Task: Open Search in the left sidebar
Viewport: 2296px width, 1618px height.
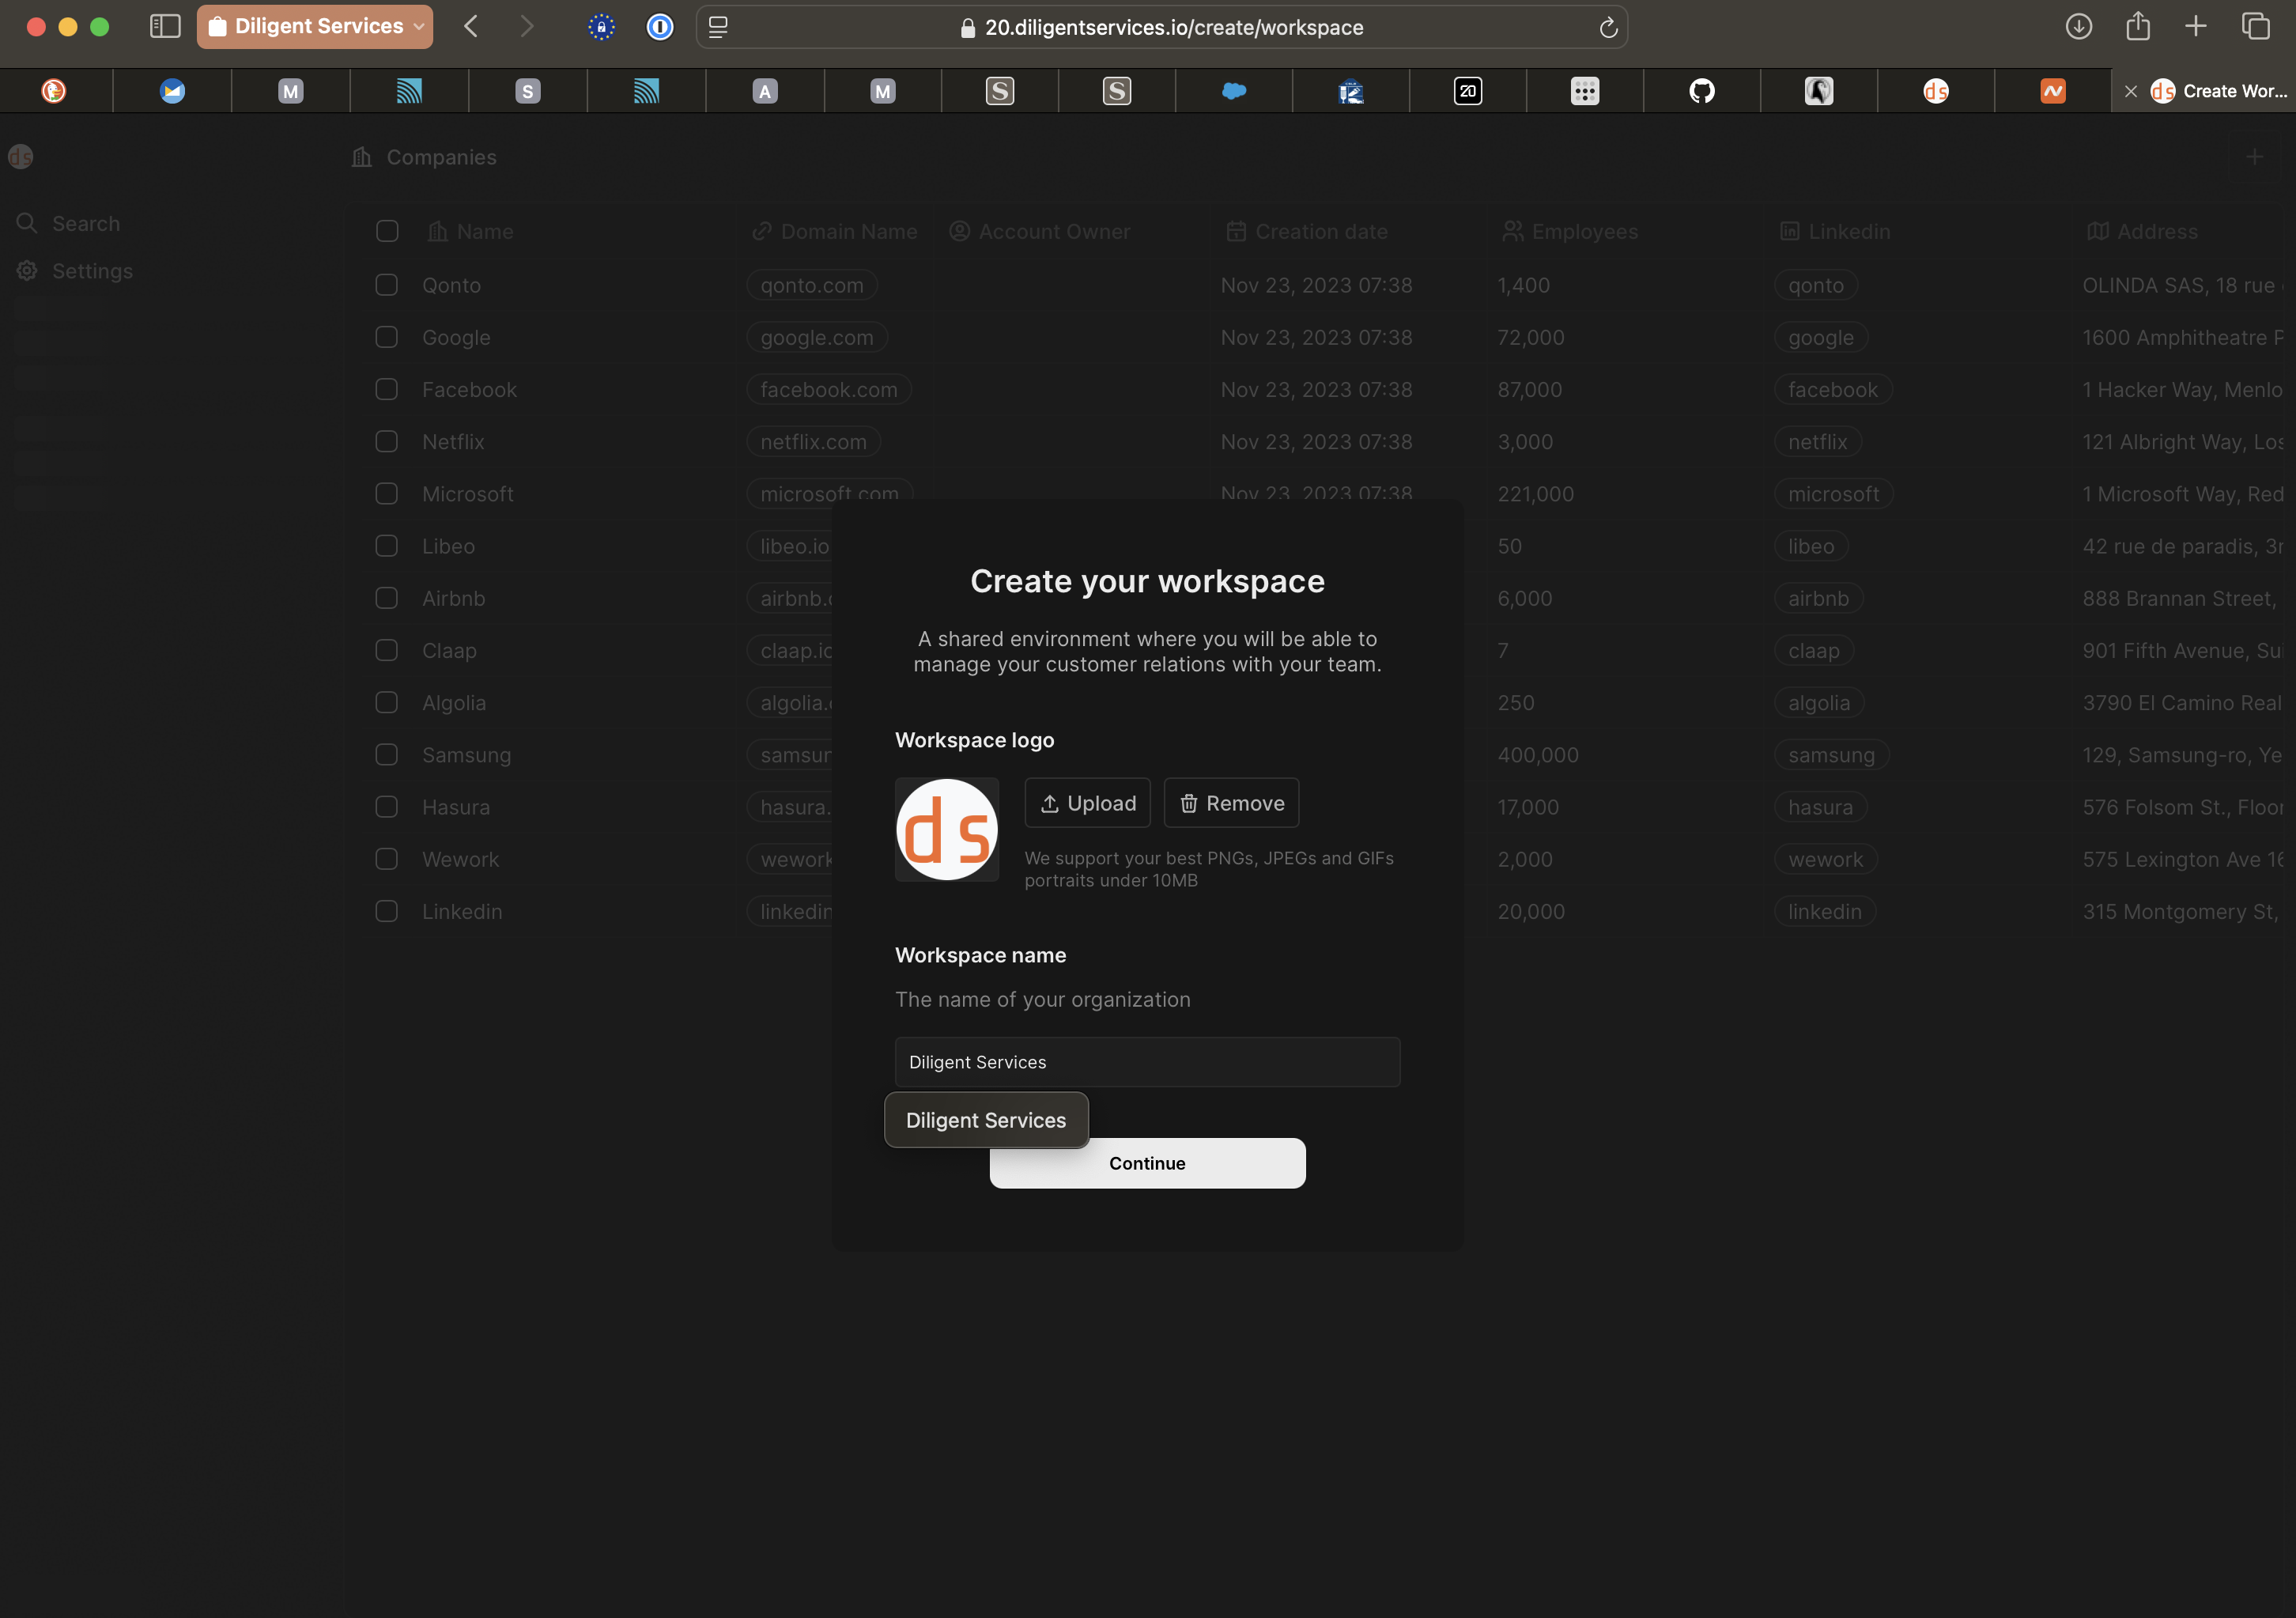Action: tap(68, 223)
